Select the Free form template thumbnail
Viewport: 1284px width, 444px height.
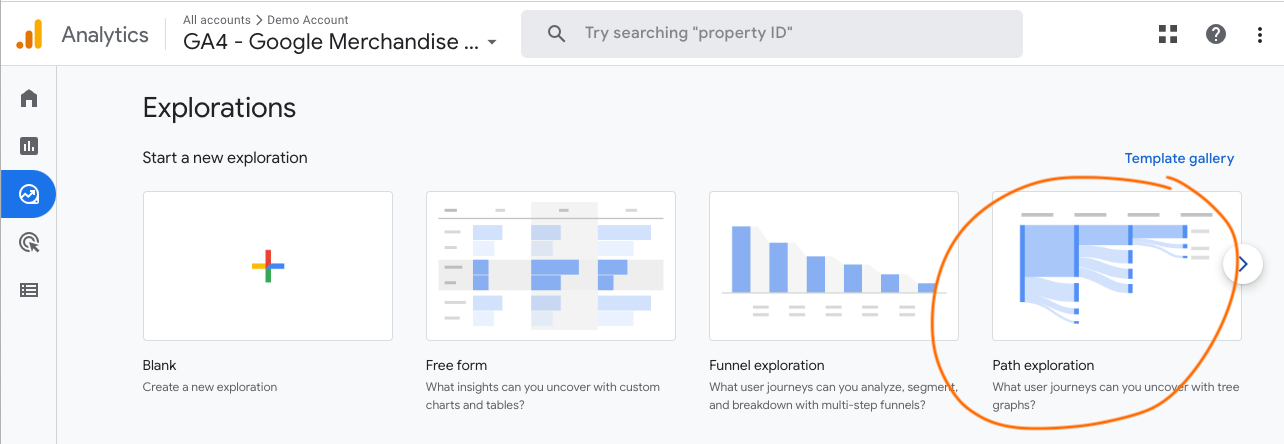point(551,266)
